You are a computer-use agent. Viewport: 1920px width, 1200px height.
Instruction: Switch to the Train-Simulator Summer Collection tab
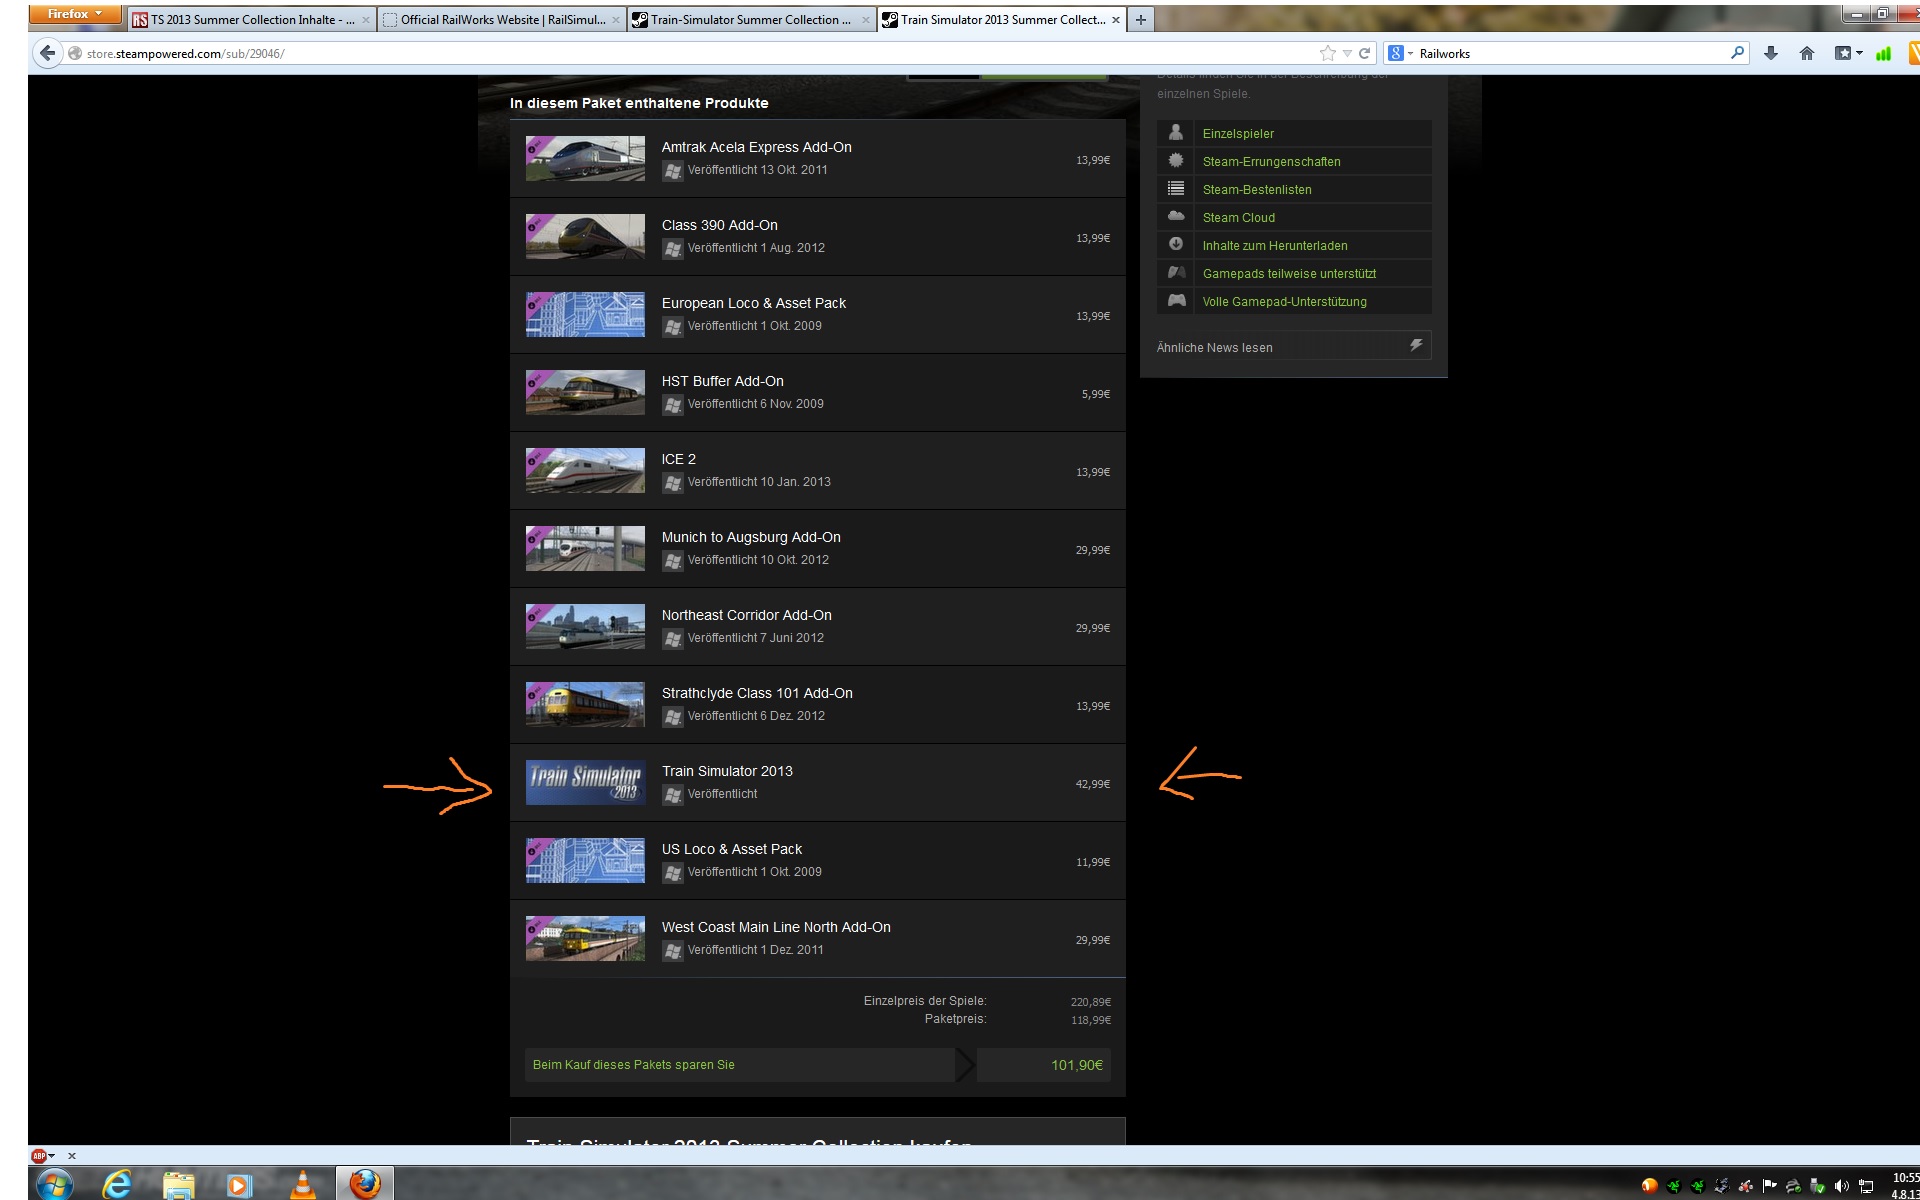click(752, 19)
